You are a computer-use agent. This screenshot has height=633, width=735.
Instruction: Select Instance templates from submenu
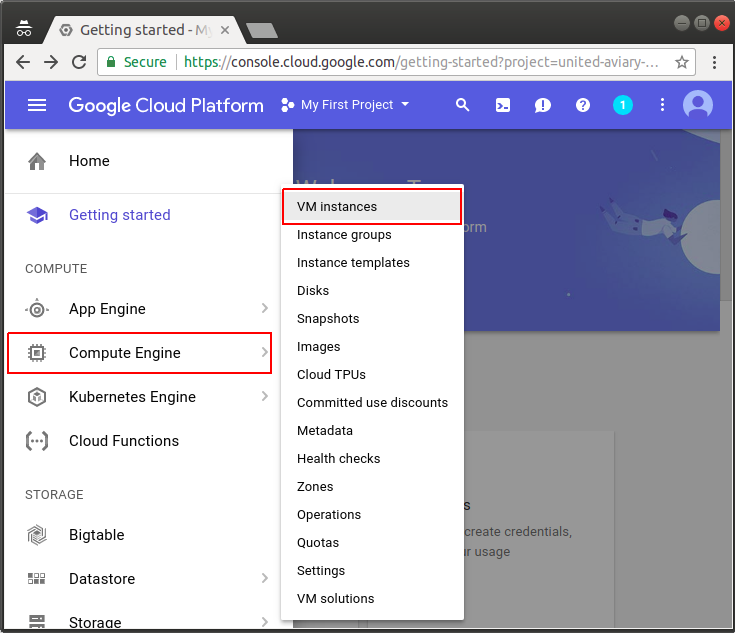tap(372, 263)
